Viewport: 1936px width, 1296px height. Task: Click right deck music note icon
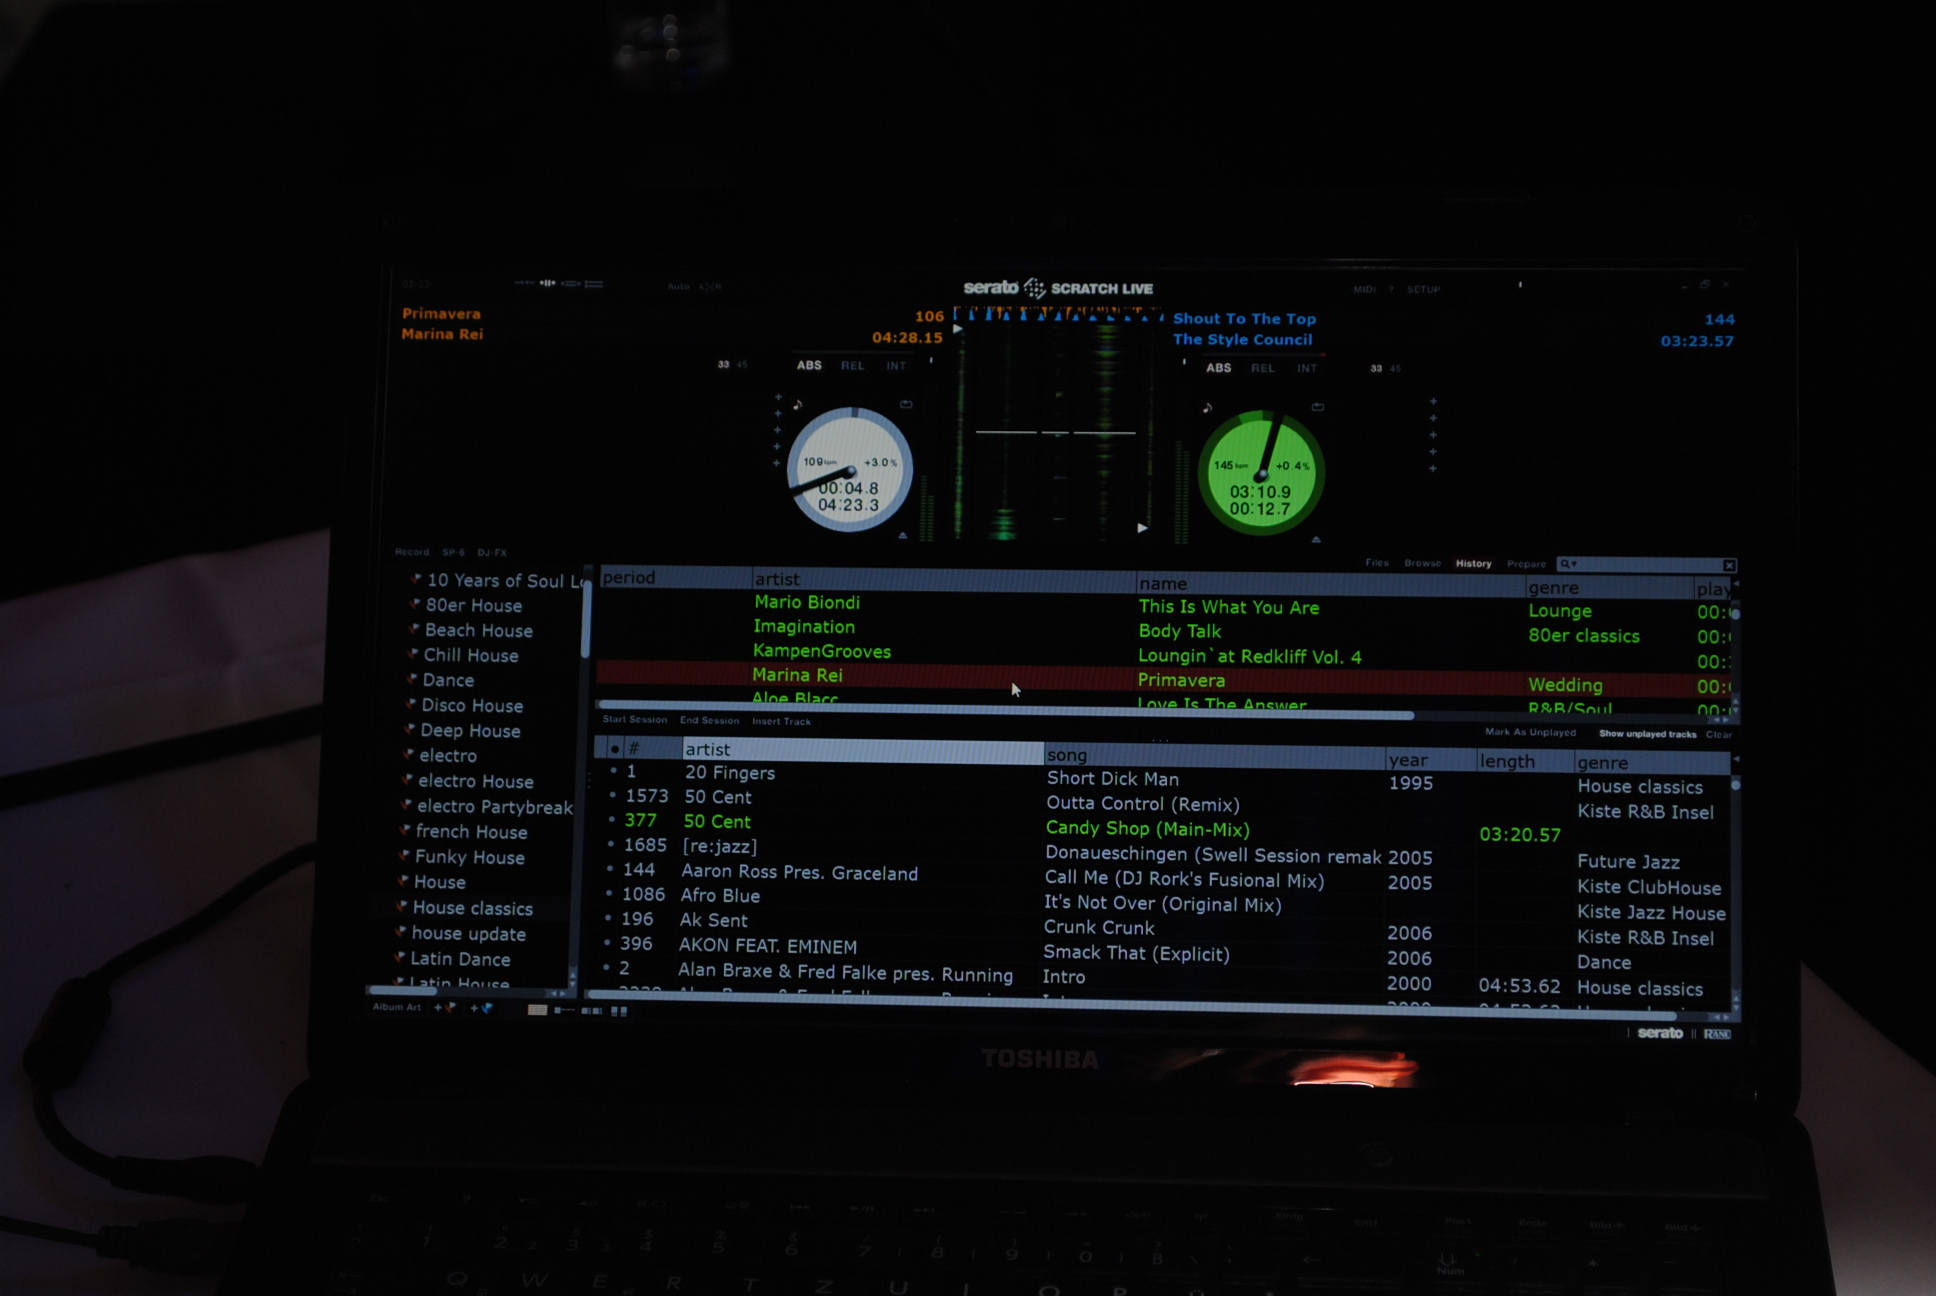click(1207, 408)
